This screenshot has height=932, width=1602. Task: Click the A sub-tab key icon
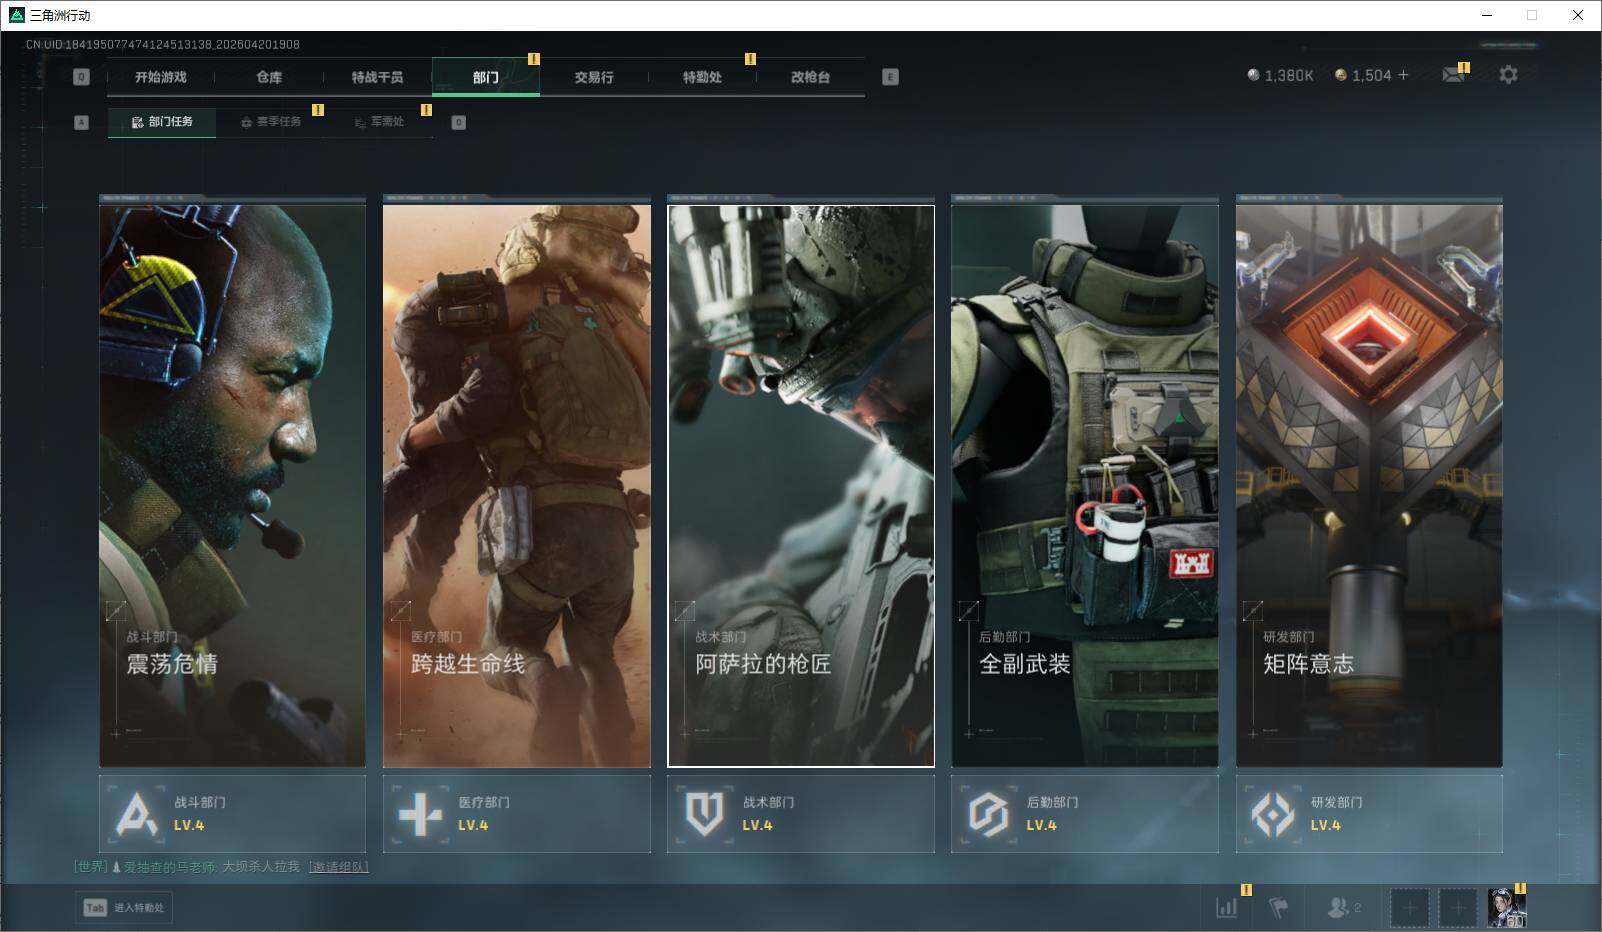pos(82,122)
